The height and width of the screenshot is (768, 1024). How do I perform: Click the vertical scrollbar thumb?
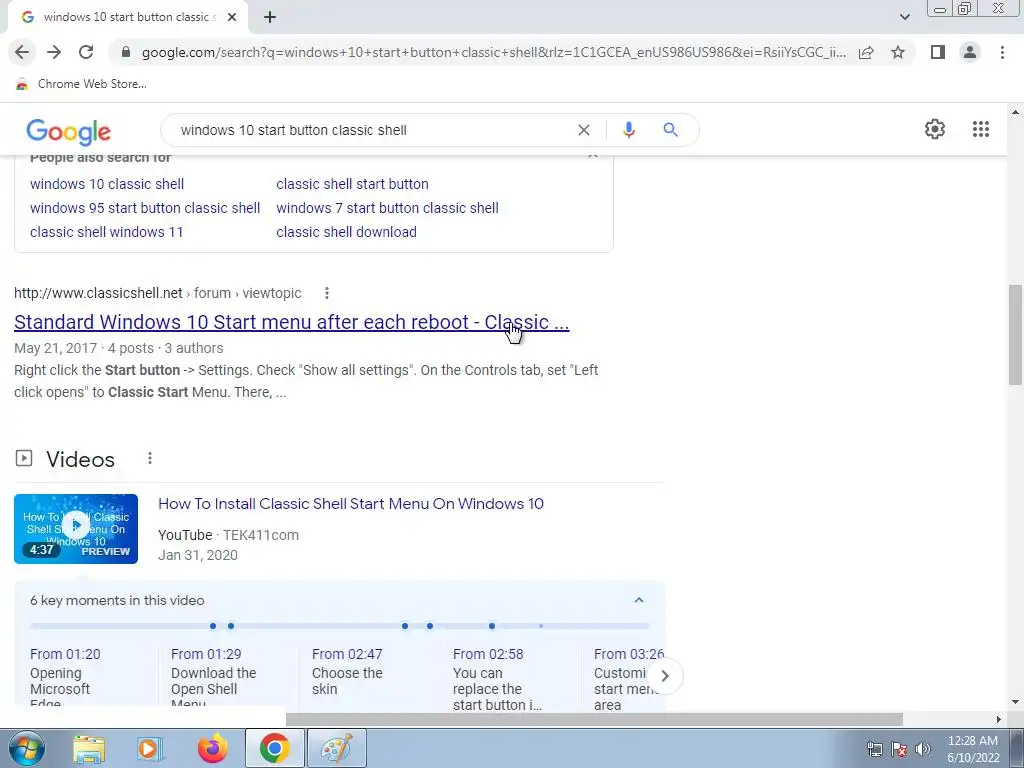coord(1015,335)
